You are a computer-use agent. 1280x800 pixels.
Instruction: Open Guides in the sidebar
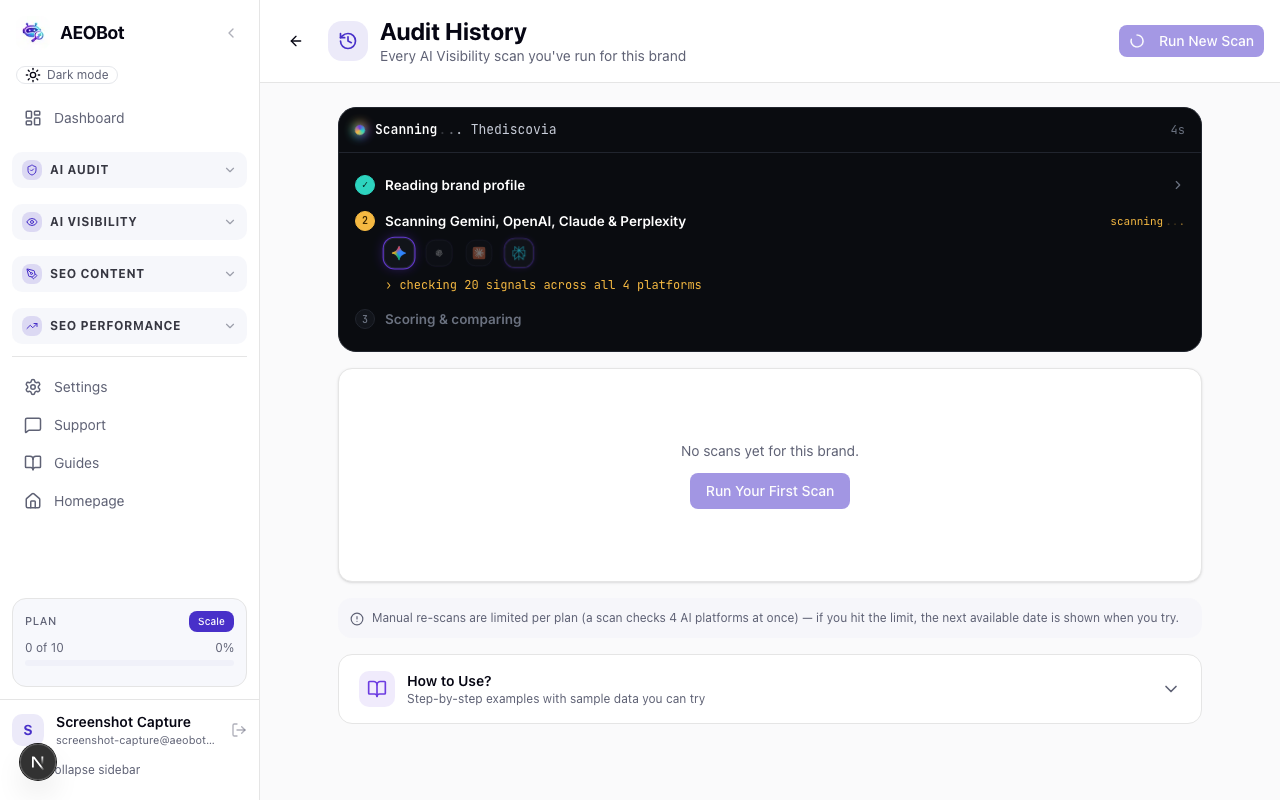click(129, 463)
